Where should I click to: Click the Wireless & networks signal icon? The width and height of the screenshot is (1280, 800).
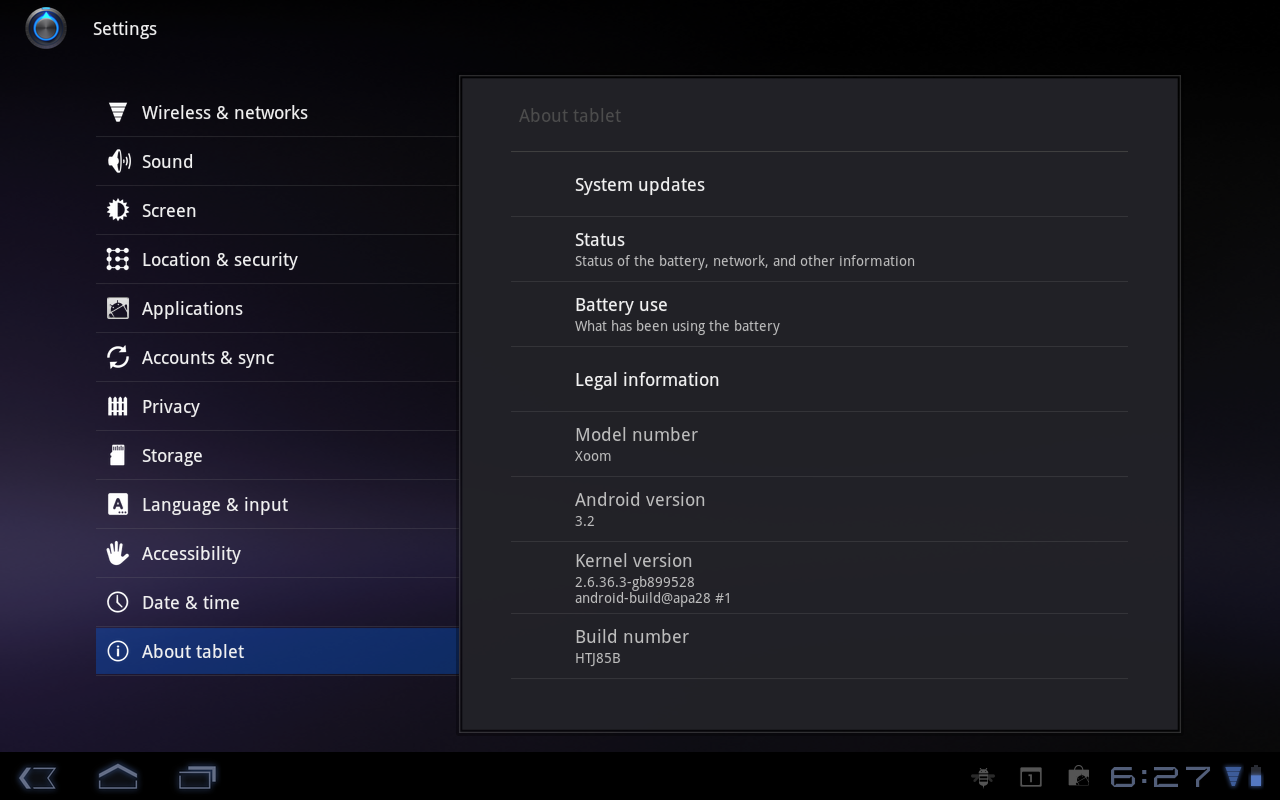tap(118, 112)
